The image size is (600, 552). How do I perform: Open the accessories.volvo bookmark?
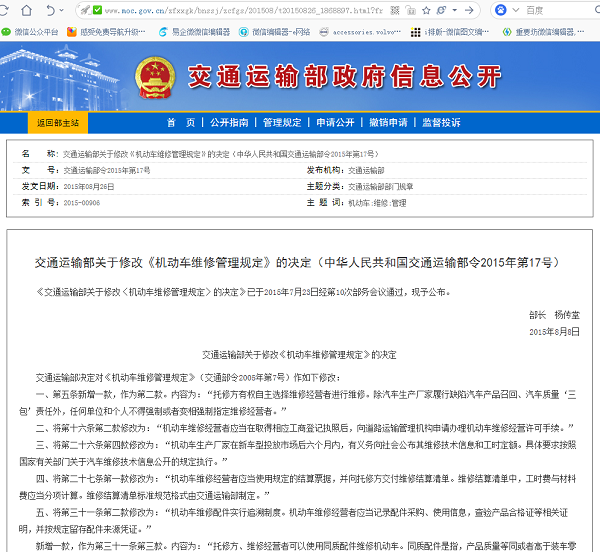360,32
